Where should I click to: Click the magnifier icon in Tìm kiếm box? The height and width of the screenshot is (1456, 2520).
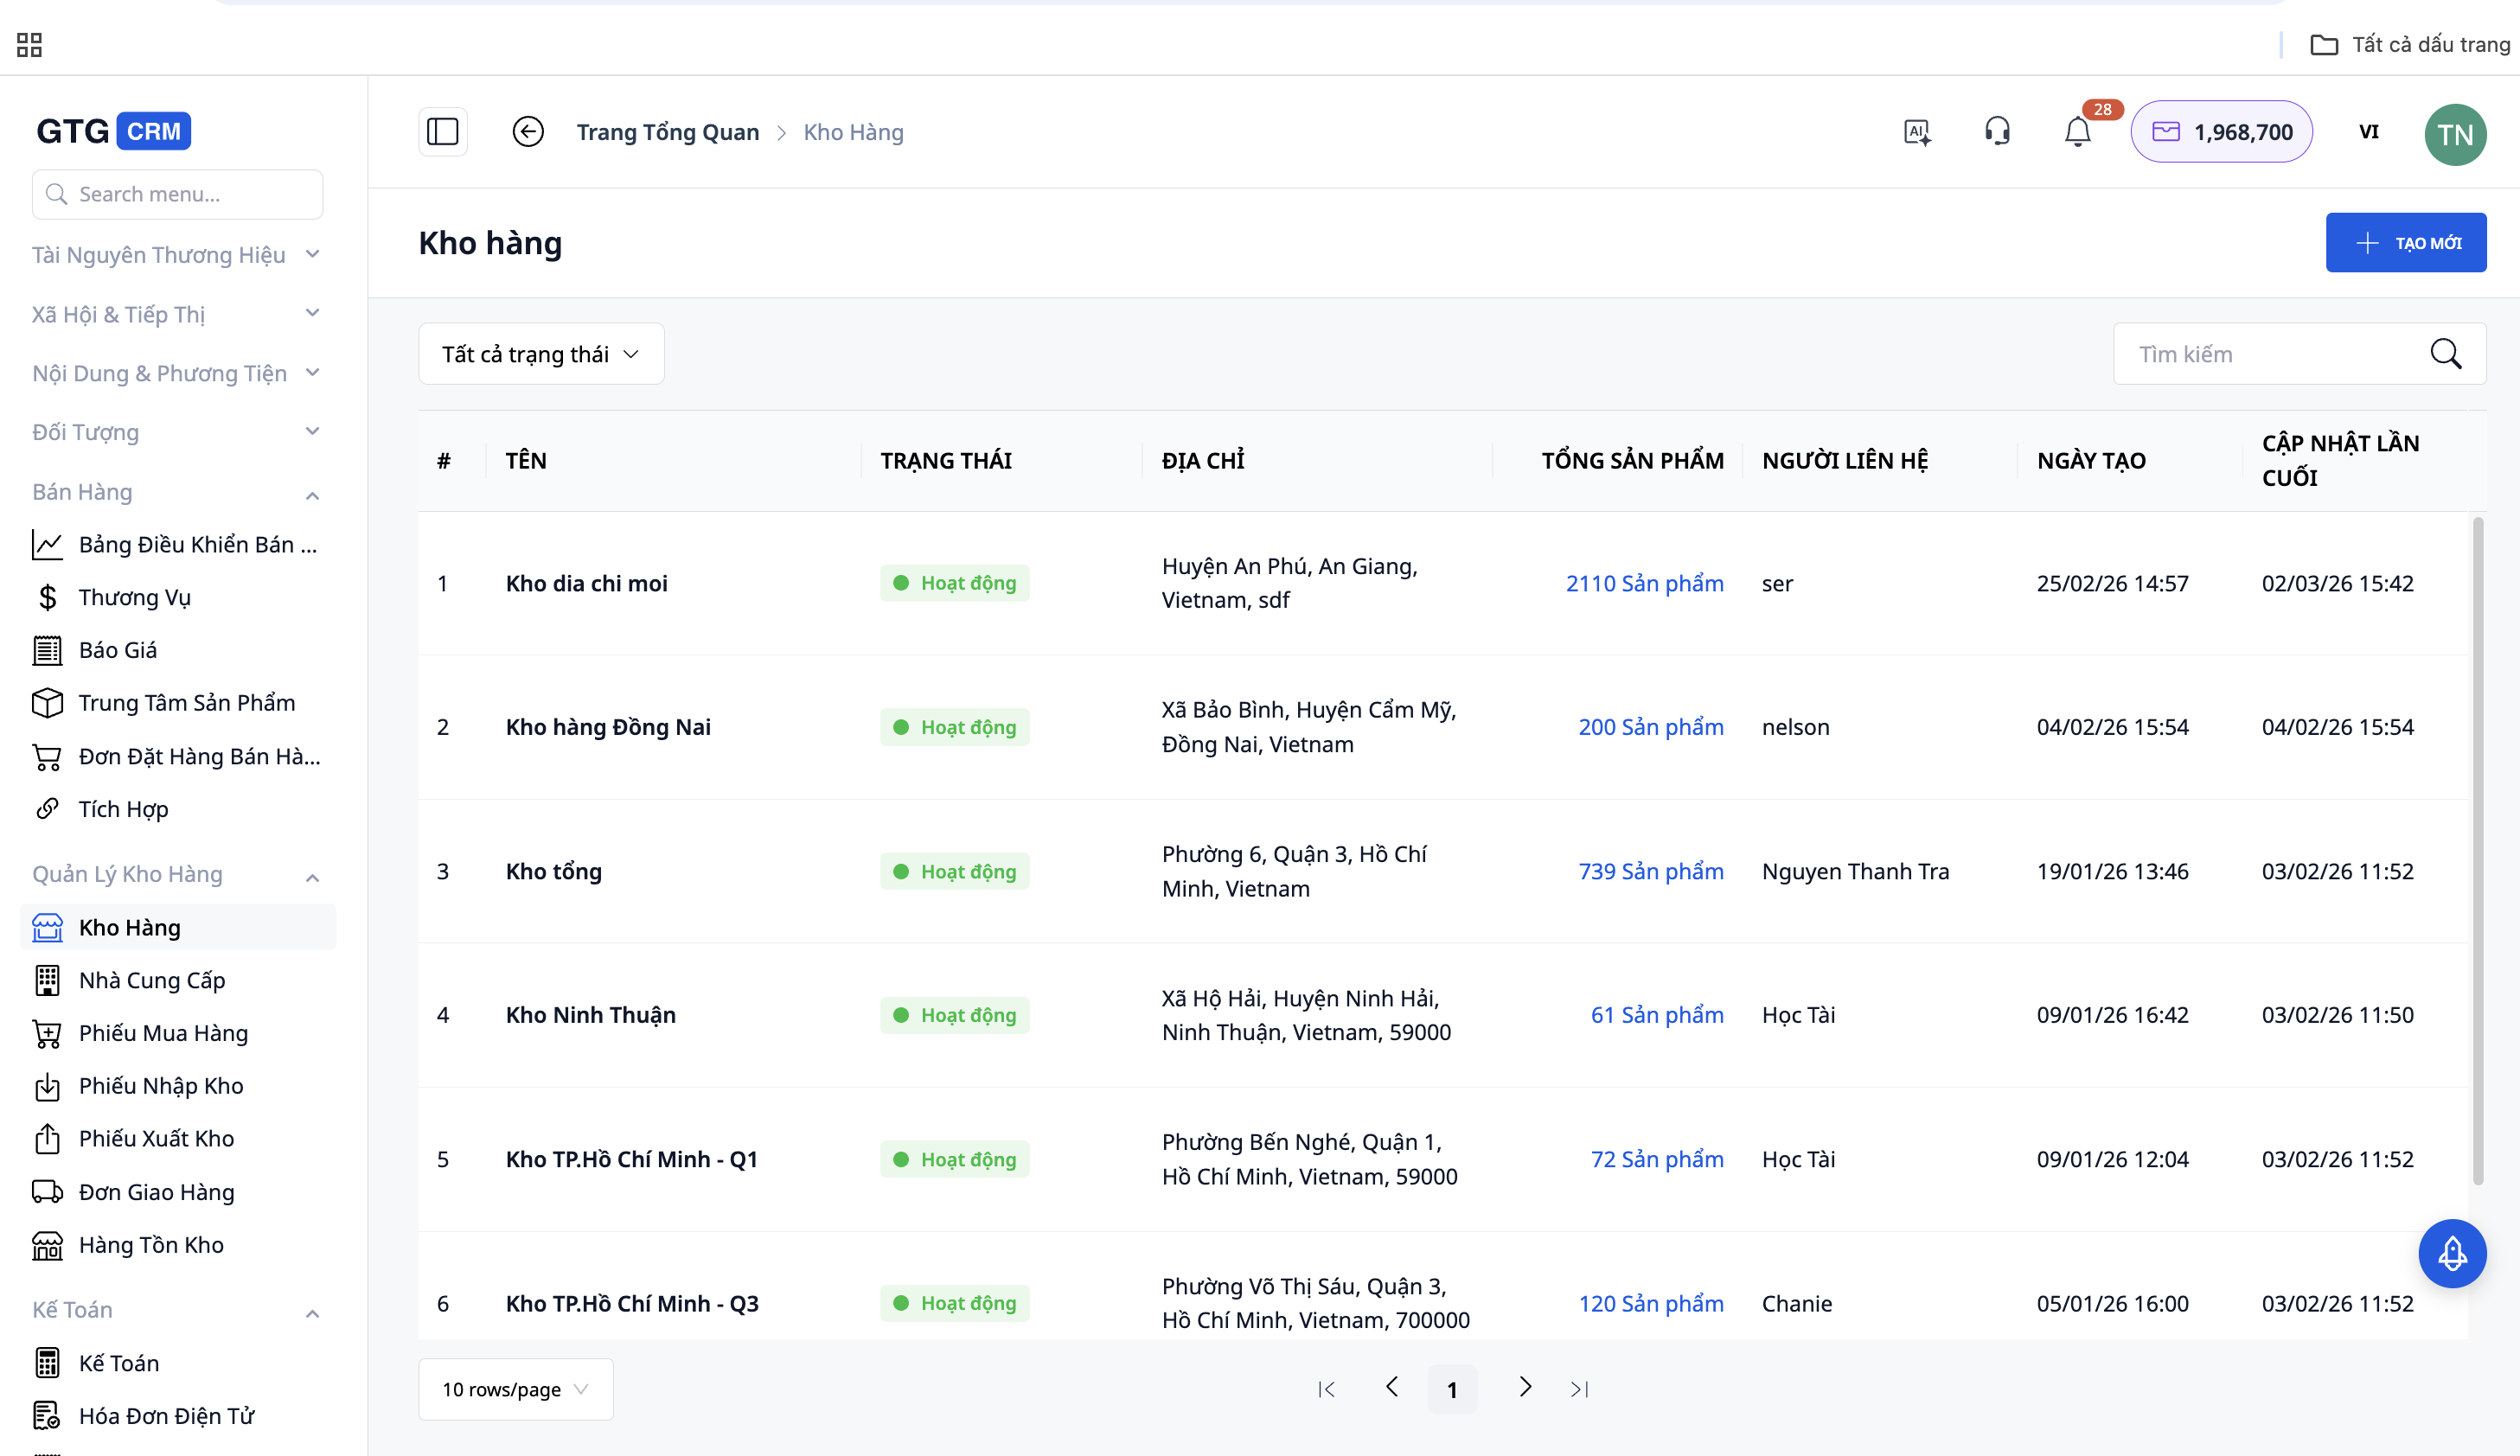(x=2445, y=354)
